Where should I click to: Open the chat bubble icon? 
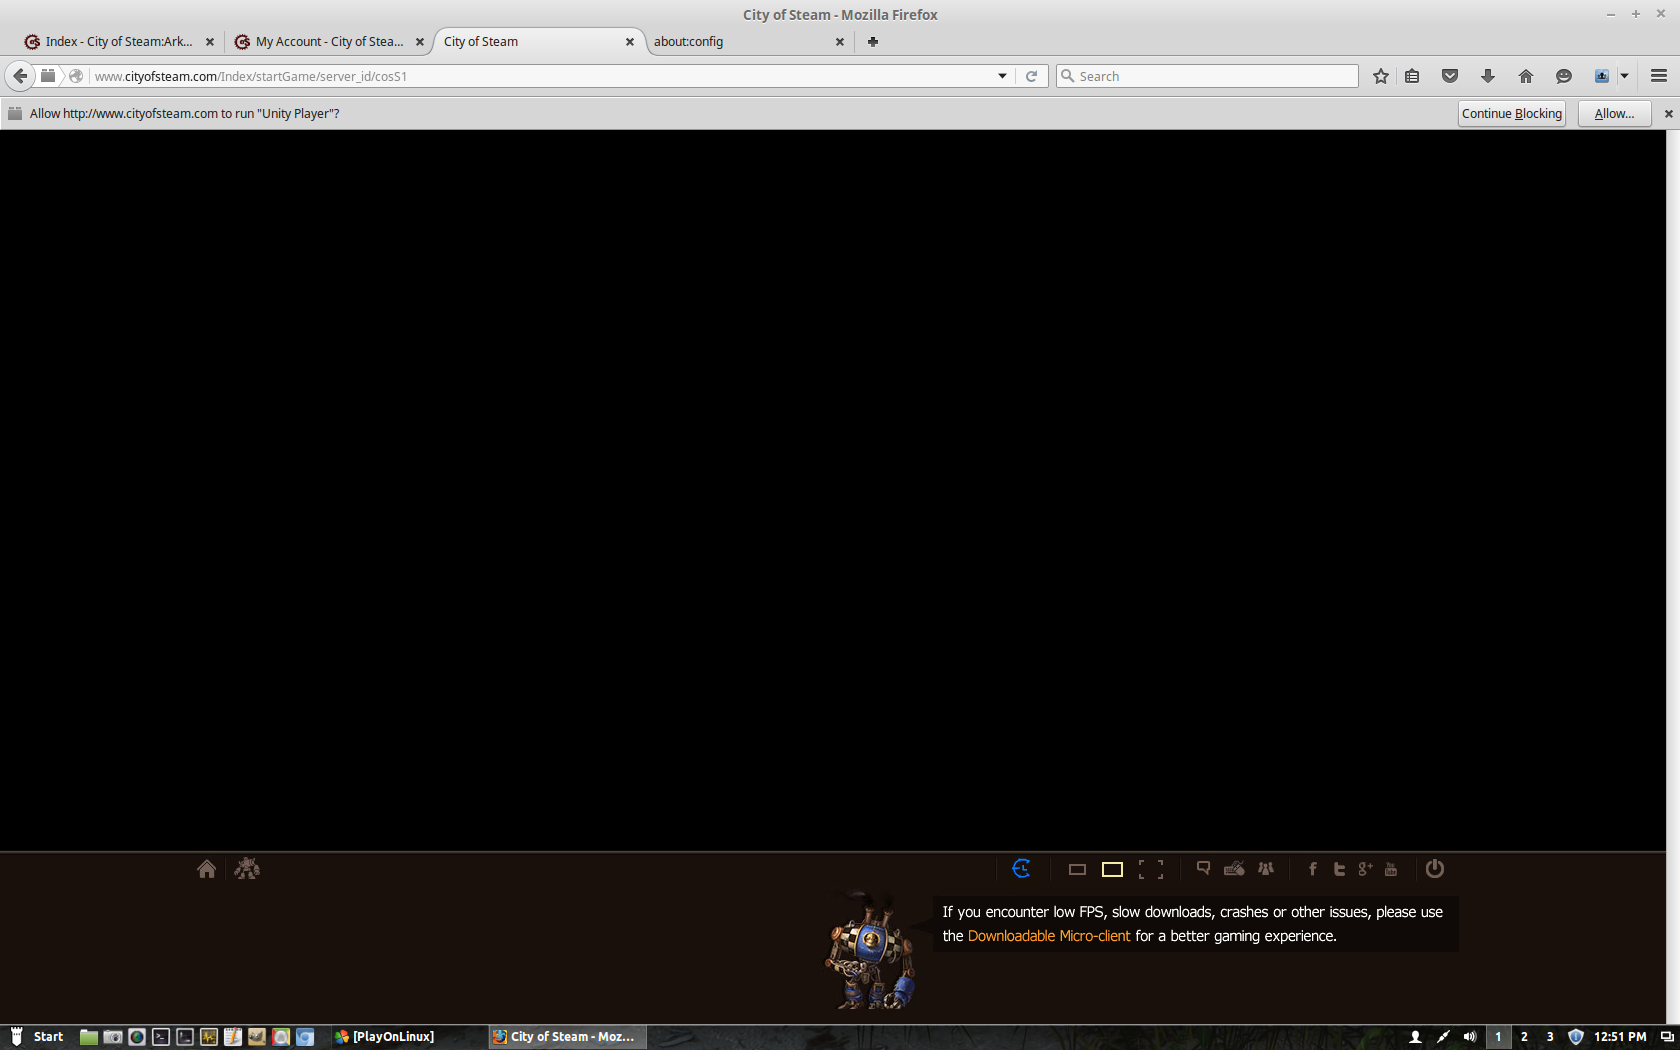click(1203, 868)
